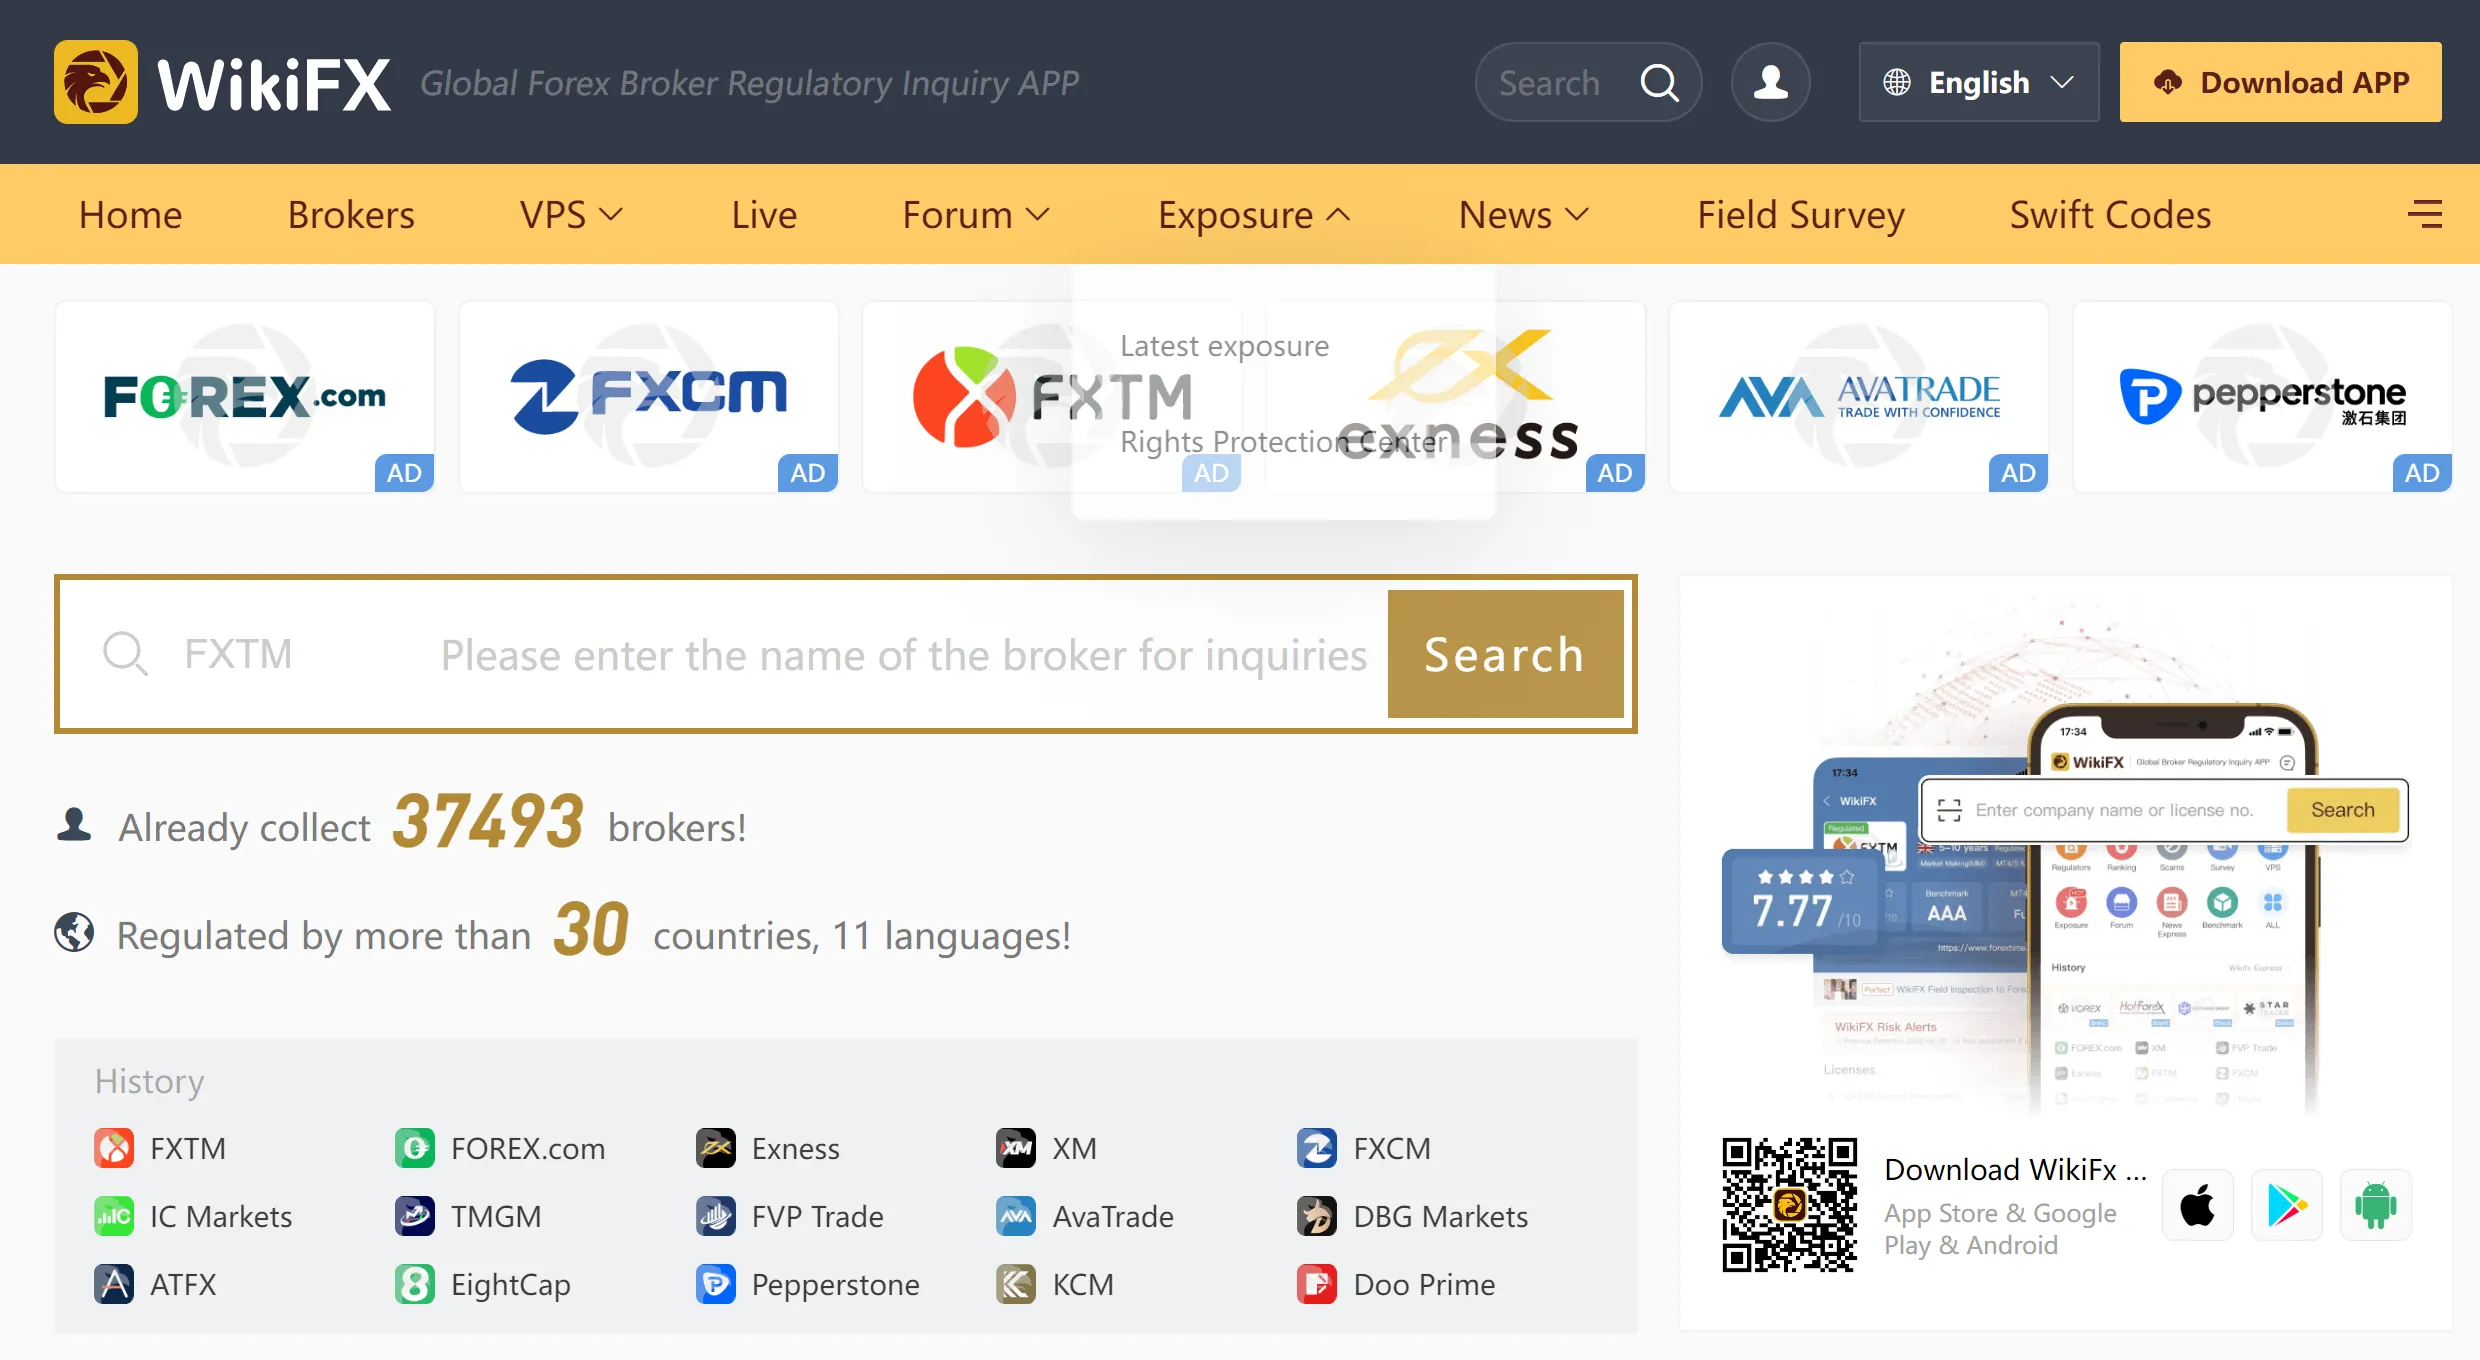
Task: Open the IC Markets history link
Action: coord(221,1216)
